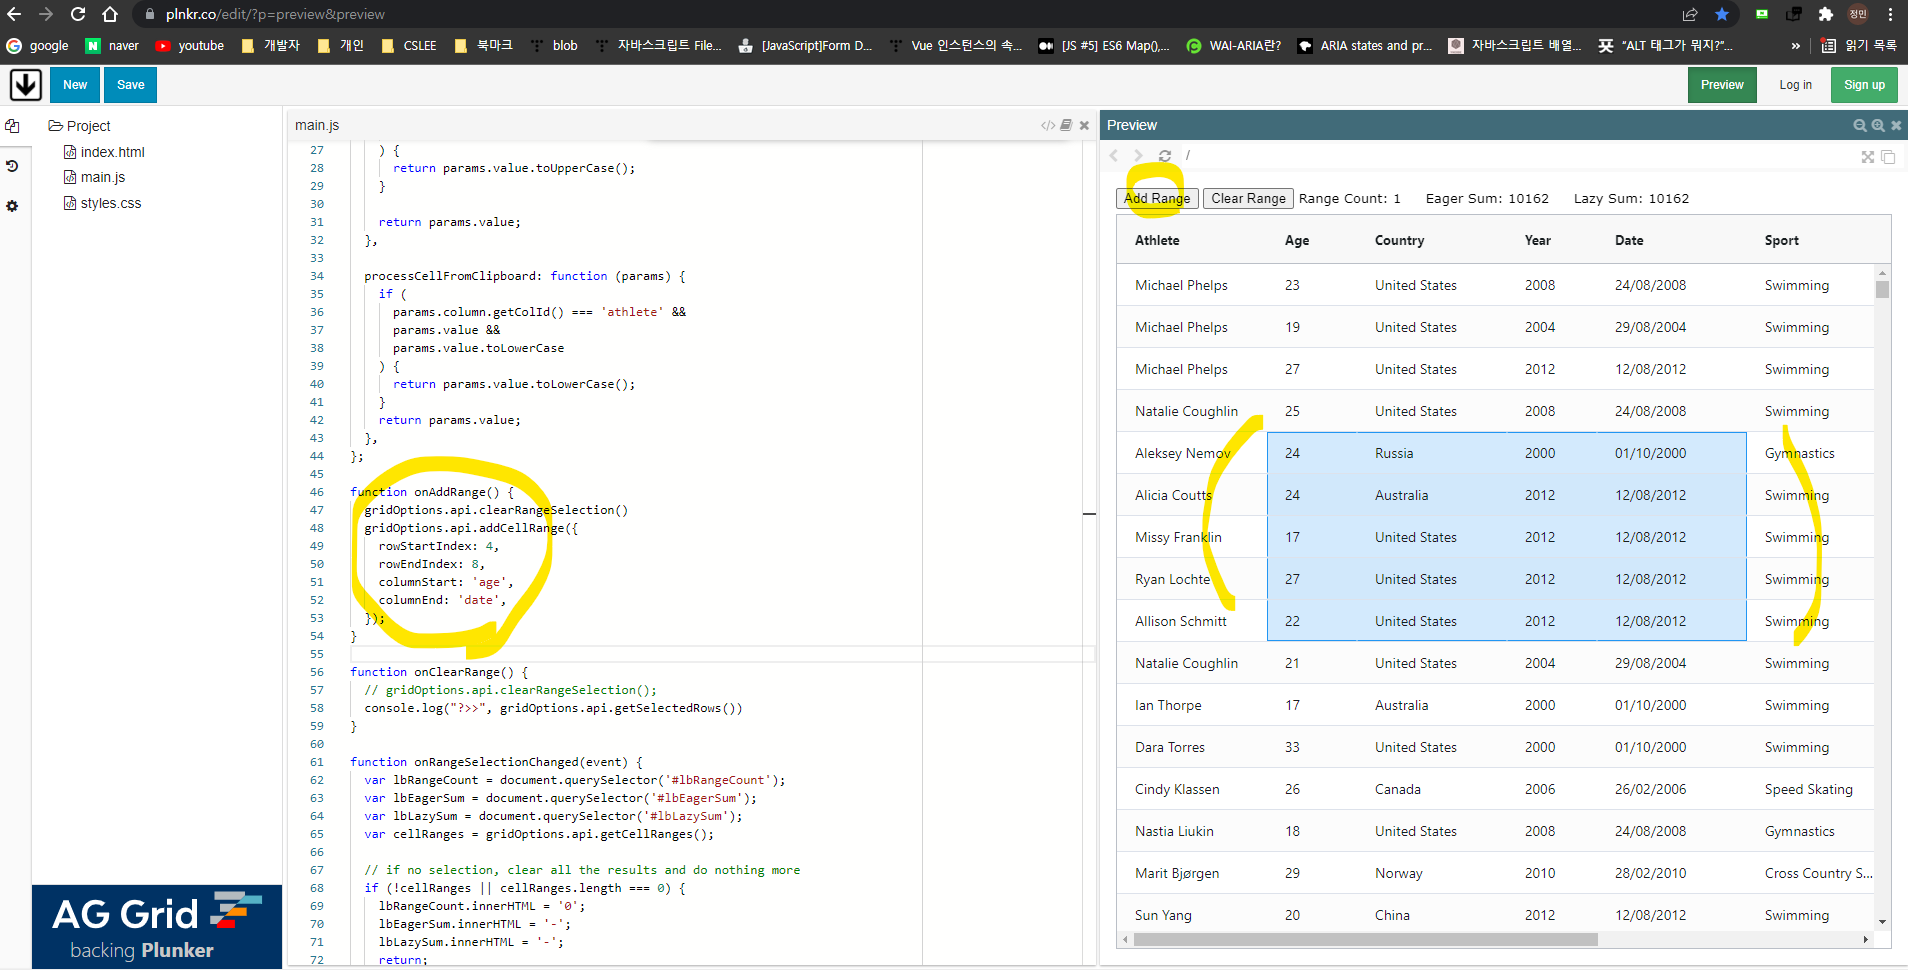
Task: Click the Log in button
Action: point(1795,85)
